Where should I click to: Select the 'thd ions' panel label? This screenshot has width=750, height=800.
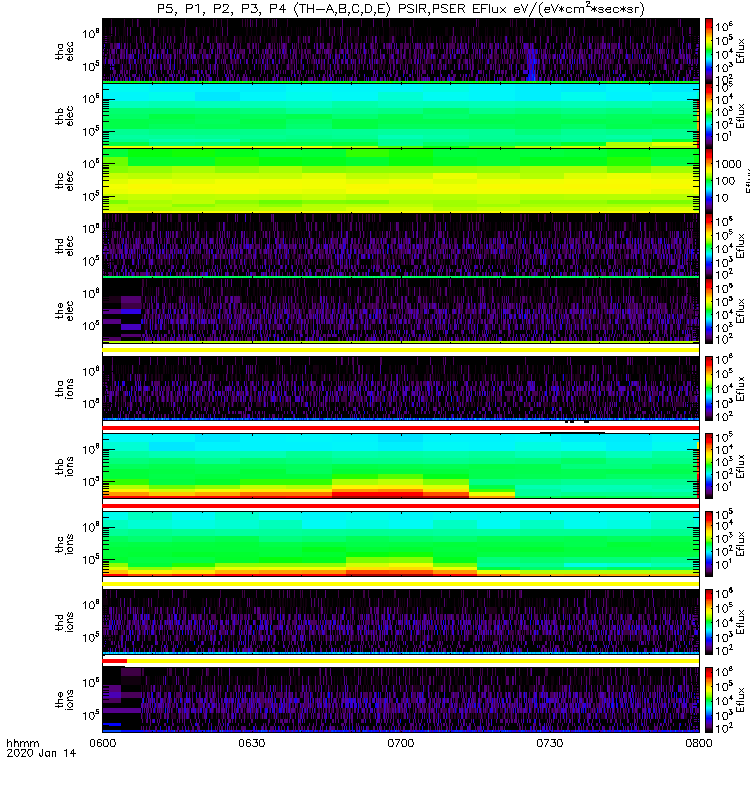(x=65, y=621)
